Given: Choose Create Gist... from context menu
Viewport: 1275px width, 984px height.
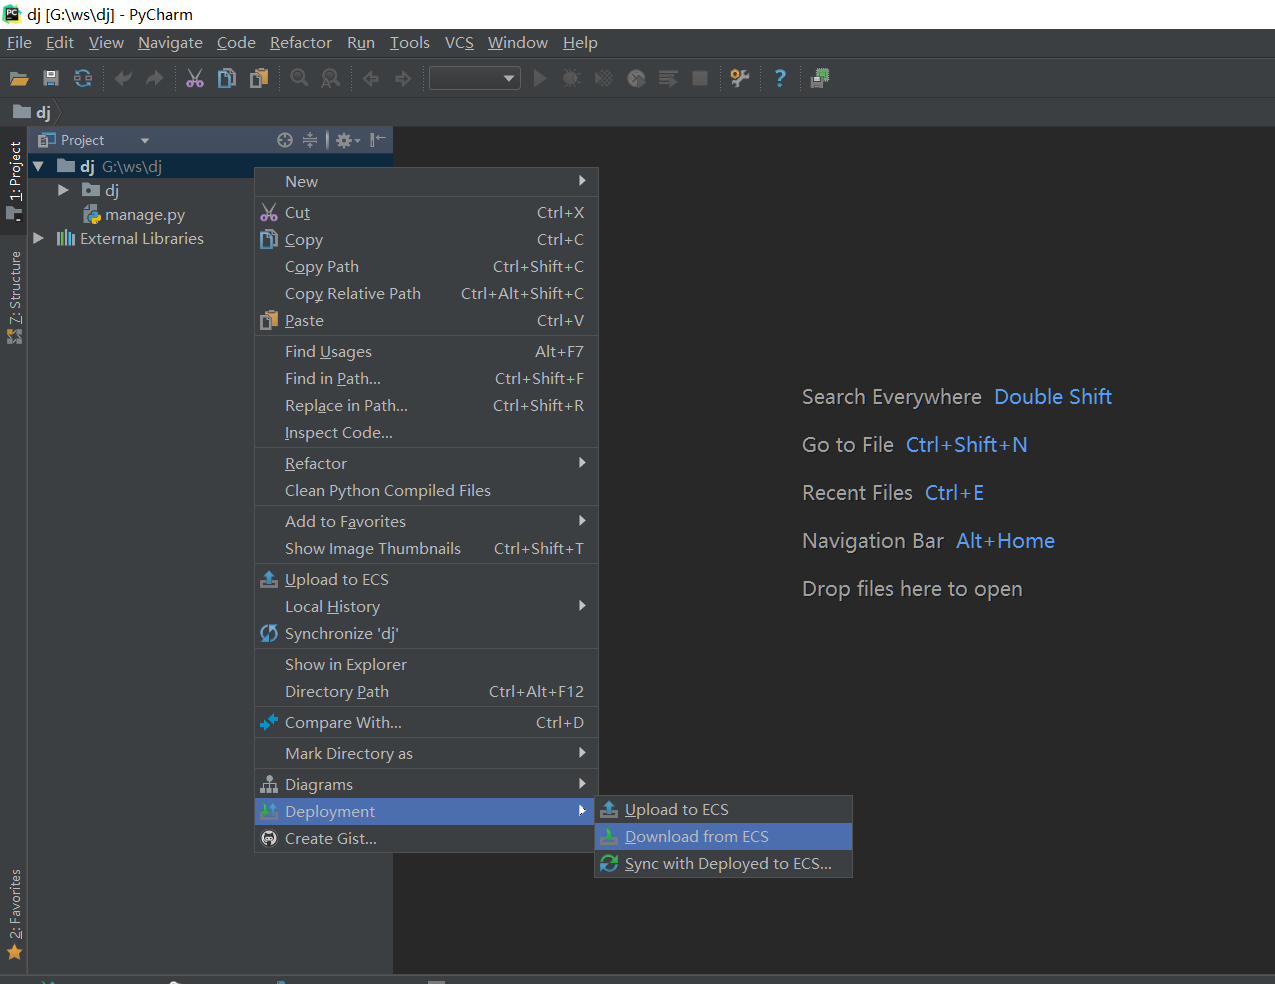Looking at the screenshot, I should (x=426, y=838).
